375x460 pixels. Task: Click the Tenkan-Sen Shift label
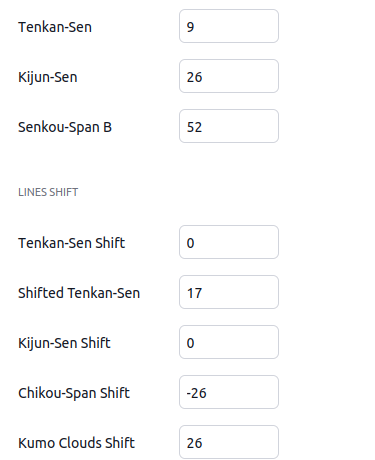point(72,243)
